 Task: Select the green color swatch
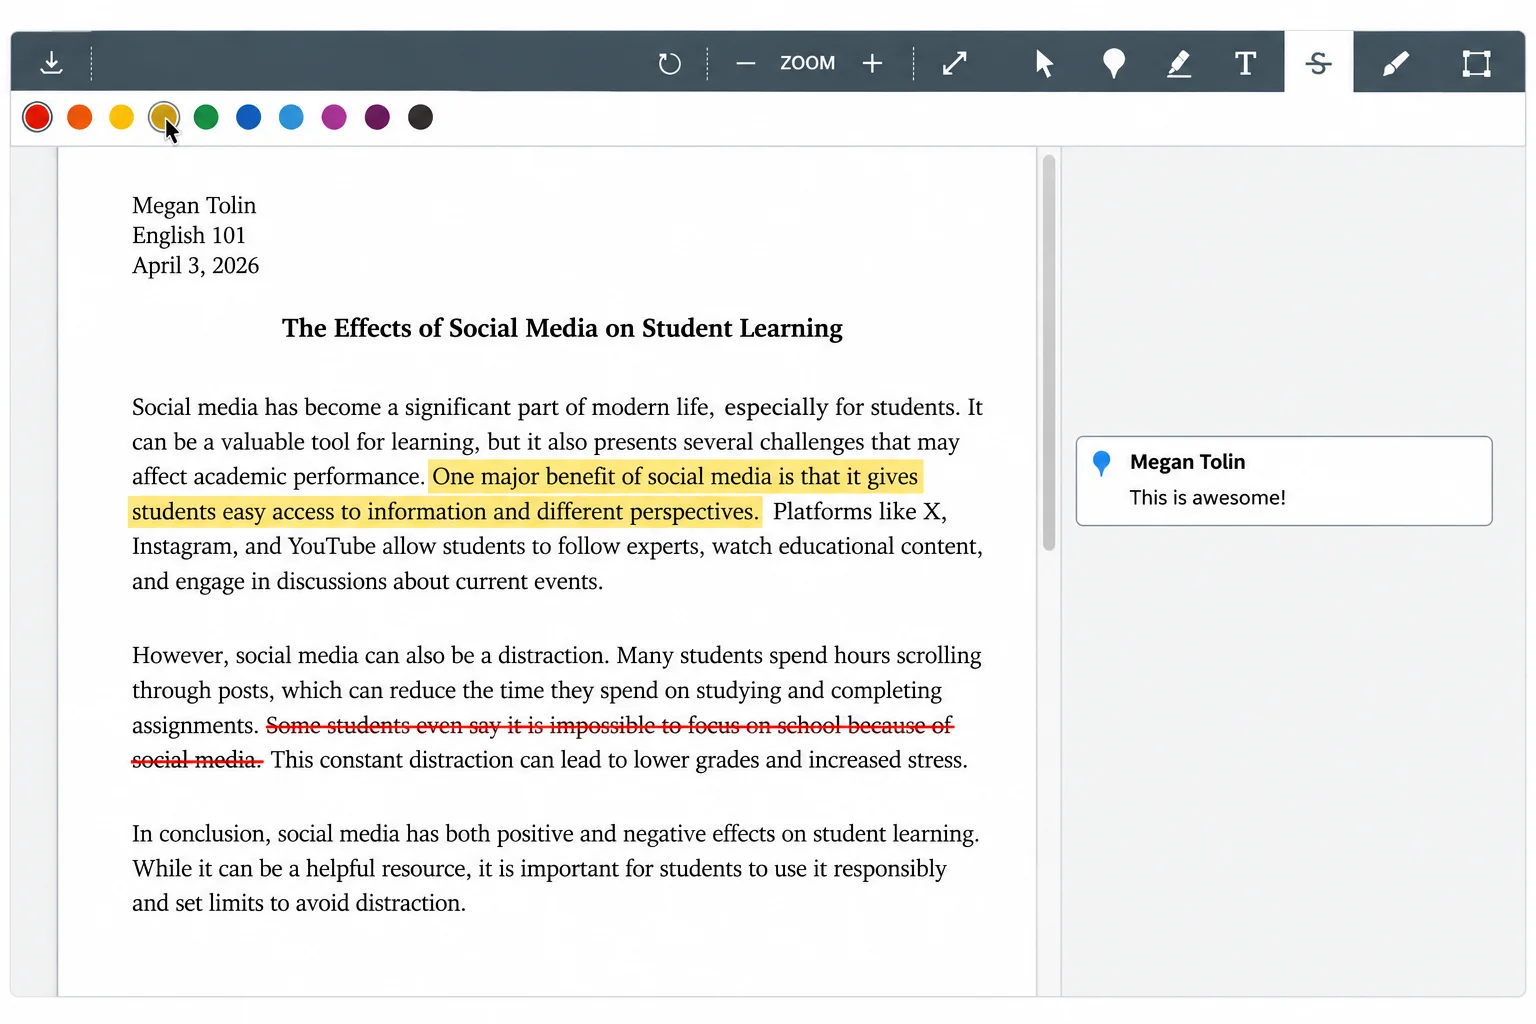coord(206,117)
